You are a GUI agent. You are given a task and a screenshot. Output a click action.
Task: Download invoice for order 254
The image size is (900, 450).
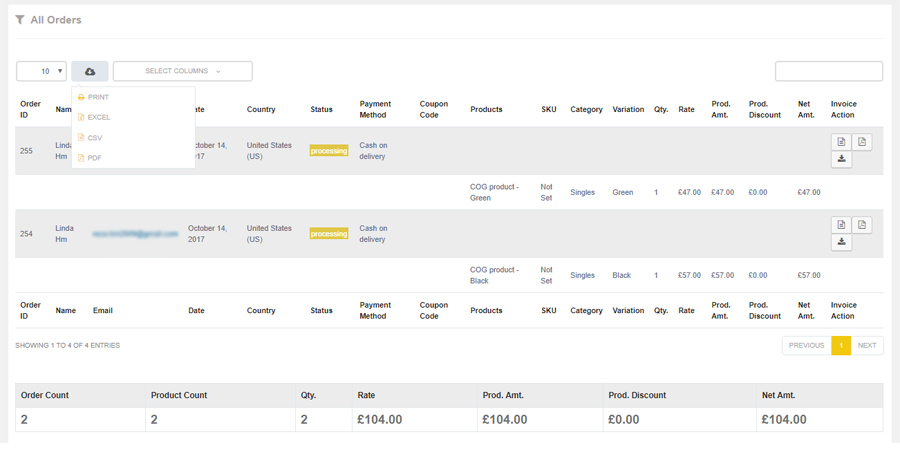coord(842,242)
